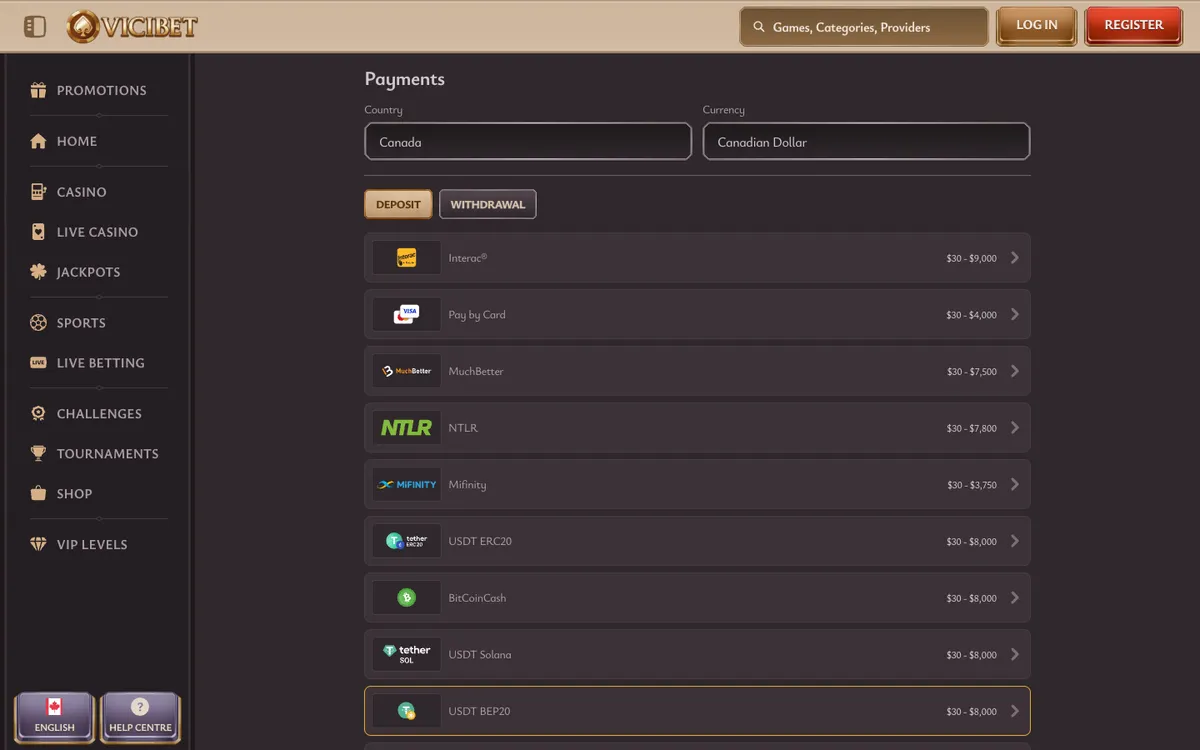This screenshot has width=1200, height=750.
Task: Switch to the Withdrawal tab
Action: (488, 204)
